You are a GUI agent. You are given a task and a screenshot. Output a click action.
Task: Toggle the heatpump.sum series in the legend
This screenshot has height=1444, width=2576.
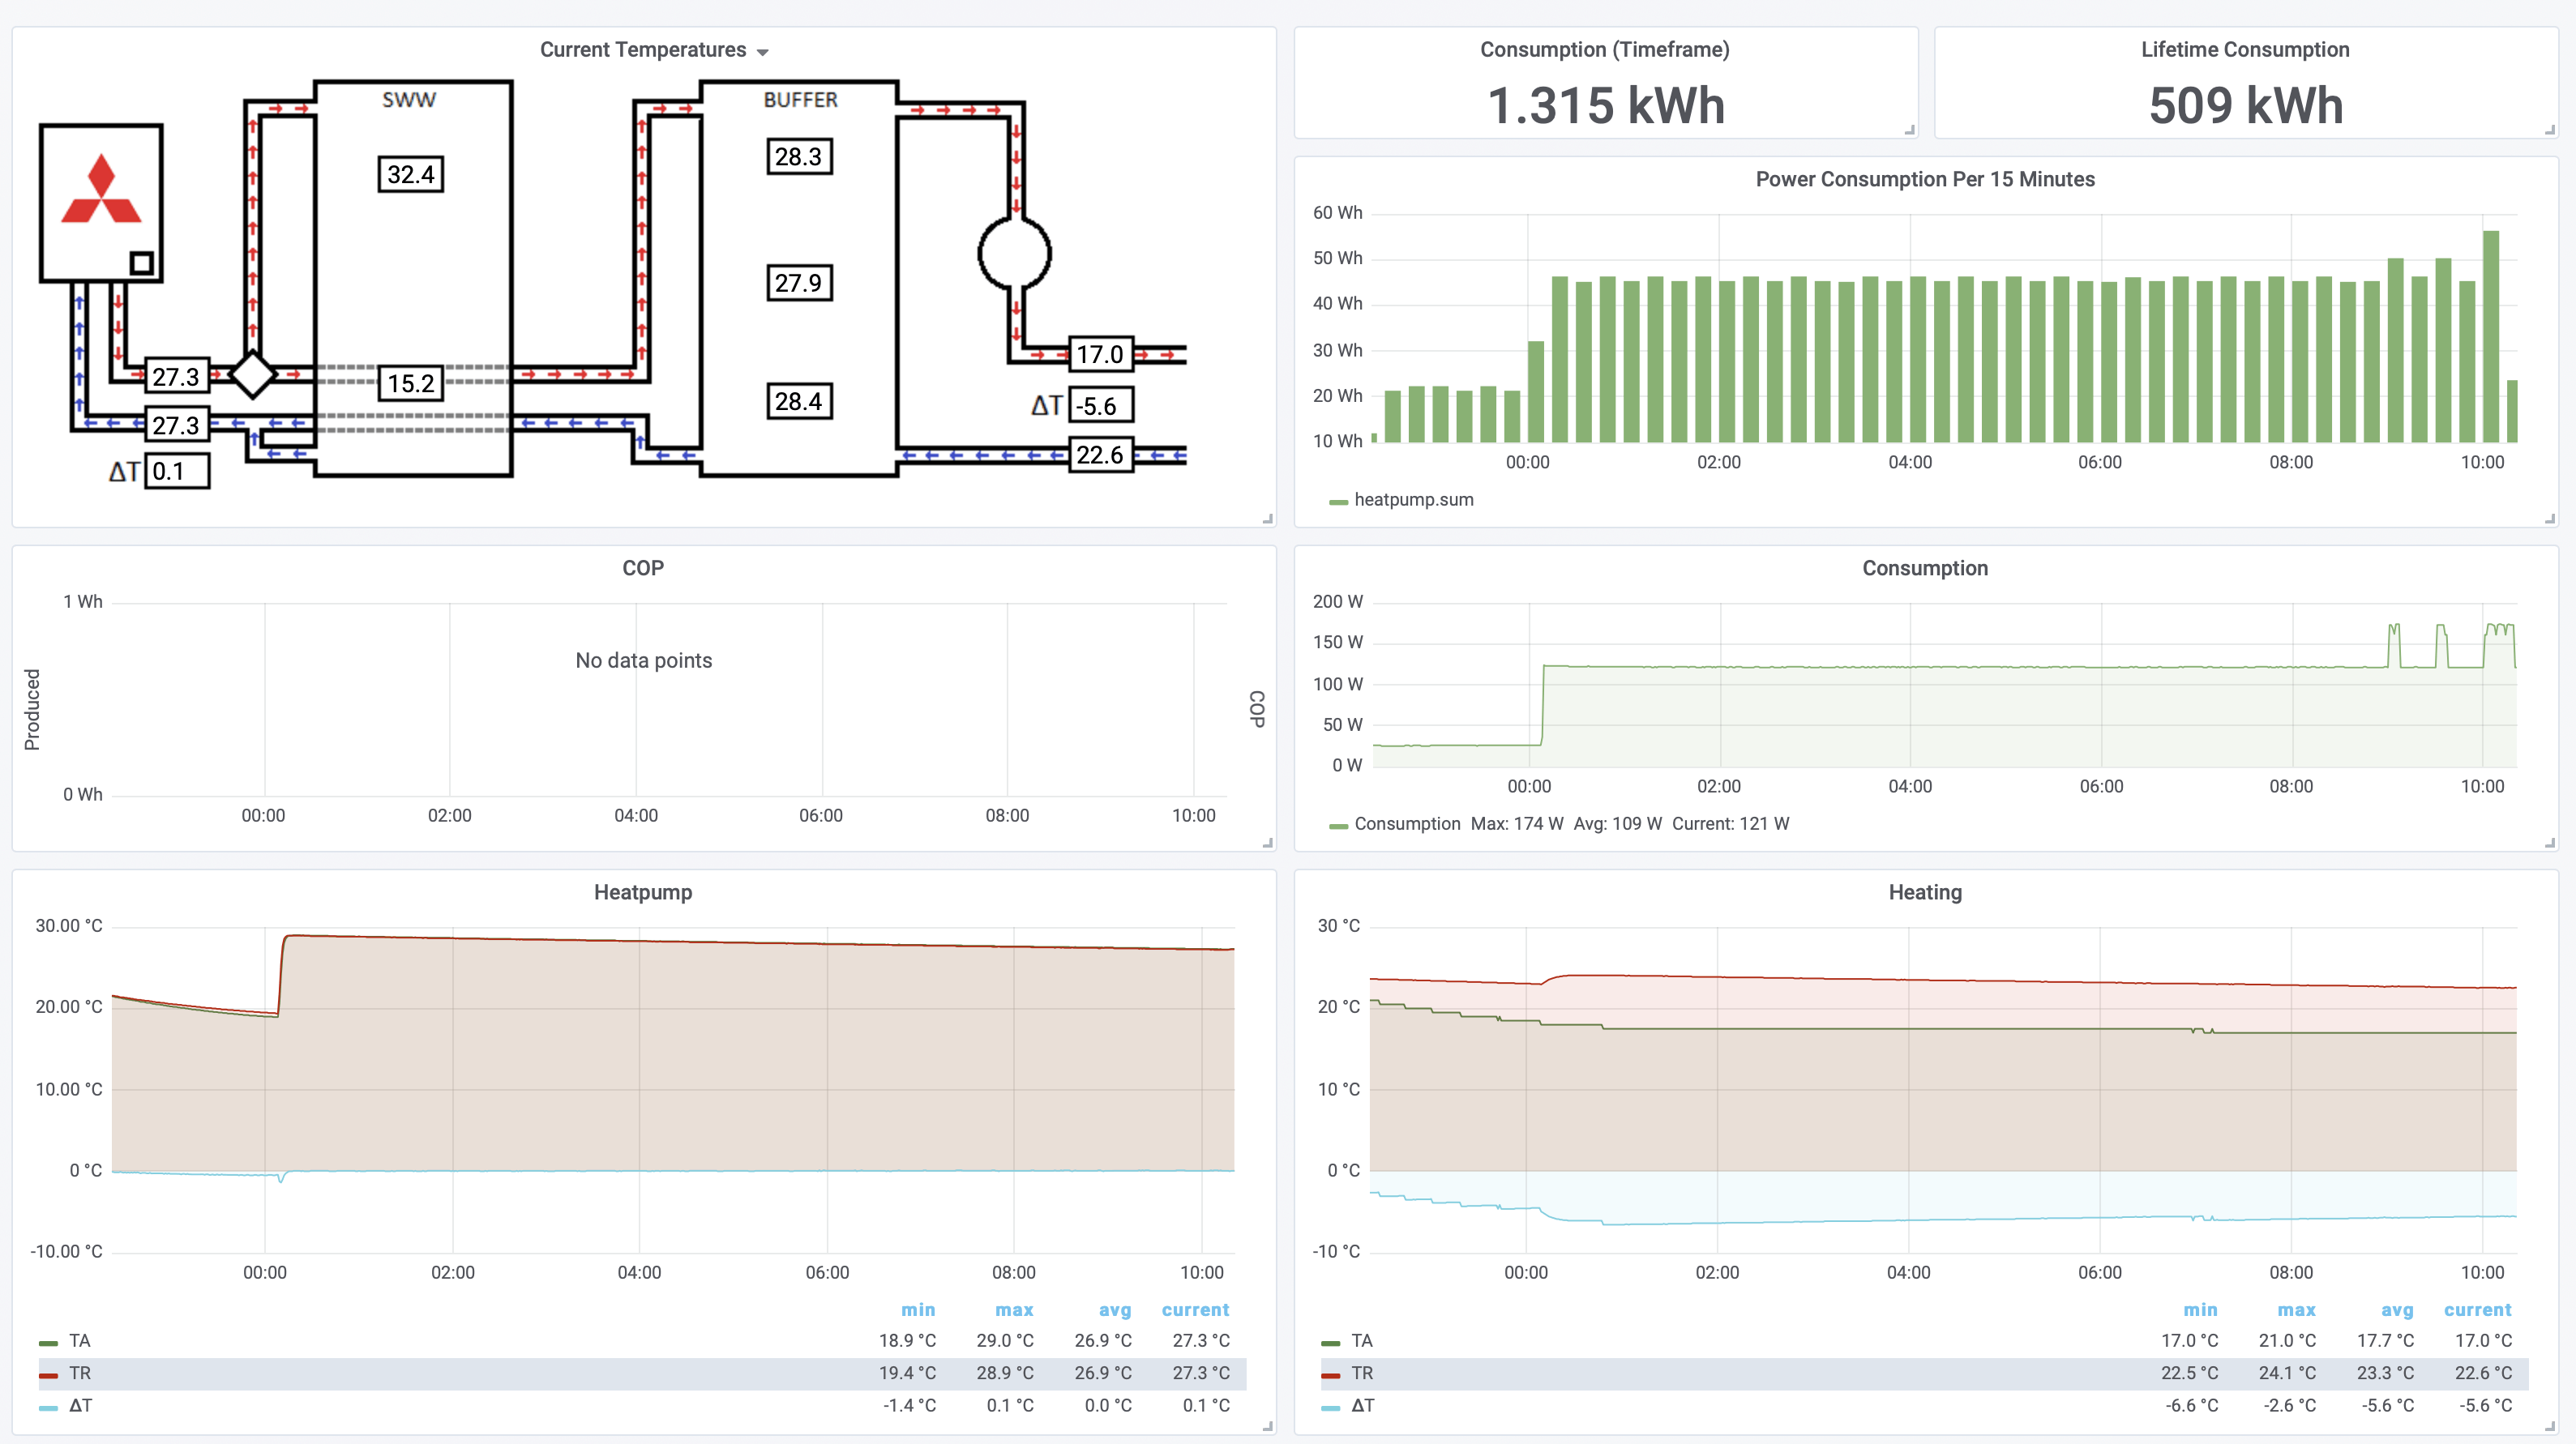click(x=1412, y=500)
